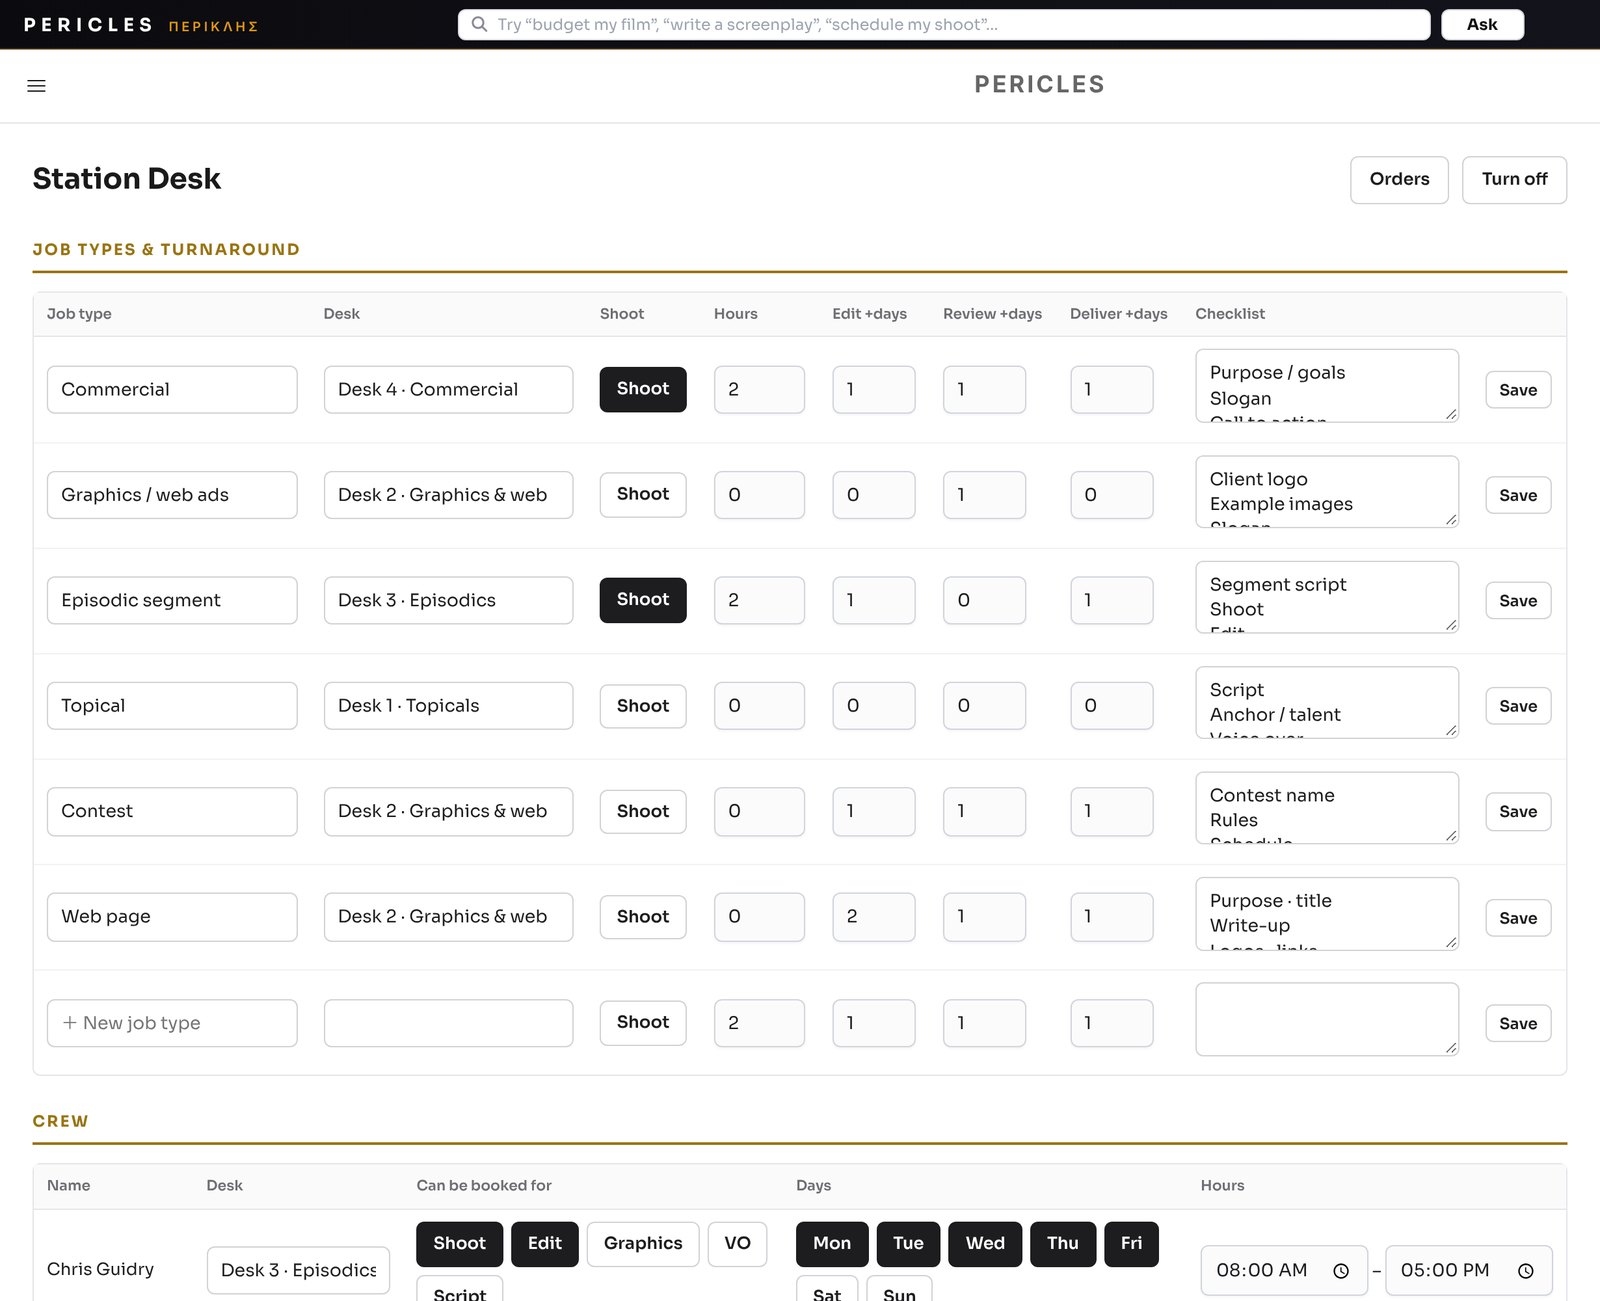1600x1301 pixels.
Task: Toggle VO booking for Chris Guidry
Action: click(x=738, y=1244)
